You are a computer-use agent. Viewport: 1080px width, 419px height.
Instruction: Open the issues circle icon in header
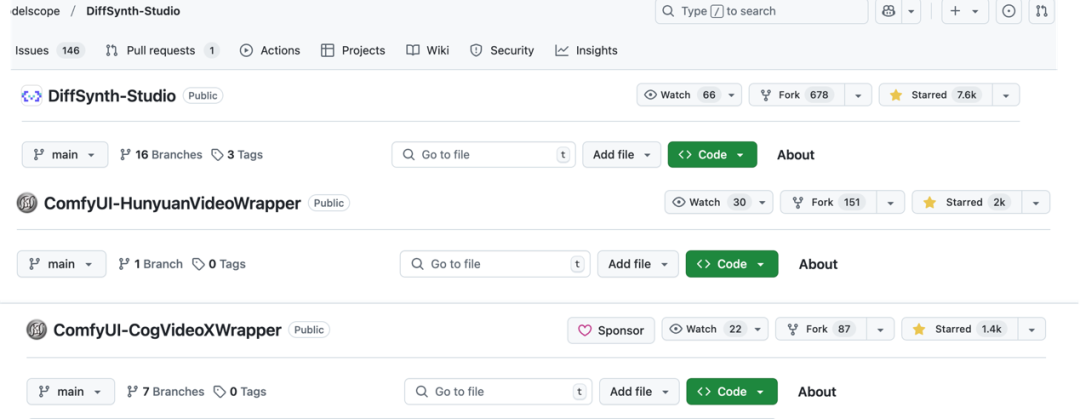coord(1009,11)
